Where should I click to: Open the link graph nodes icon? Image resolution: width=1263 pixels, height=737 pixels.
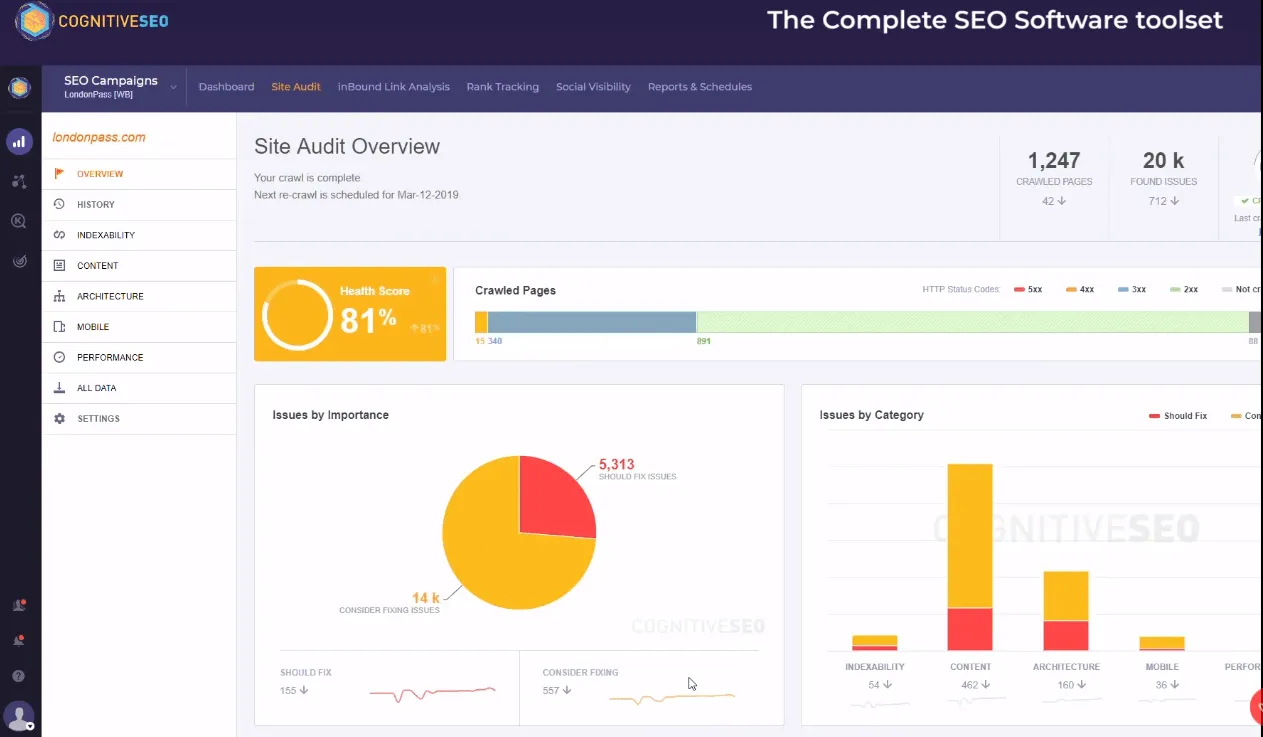point(19,181)
